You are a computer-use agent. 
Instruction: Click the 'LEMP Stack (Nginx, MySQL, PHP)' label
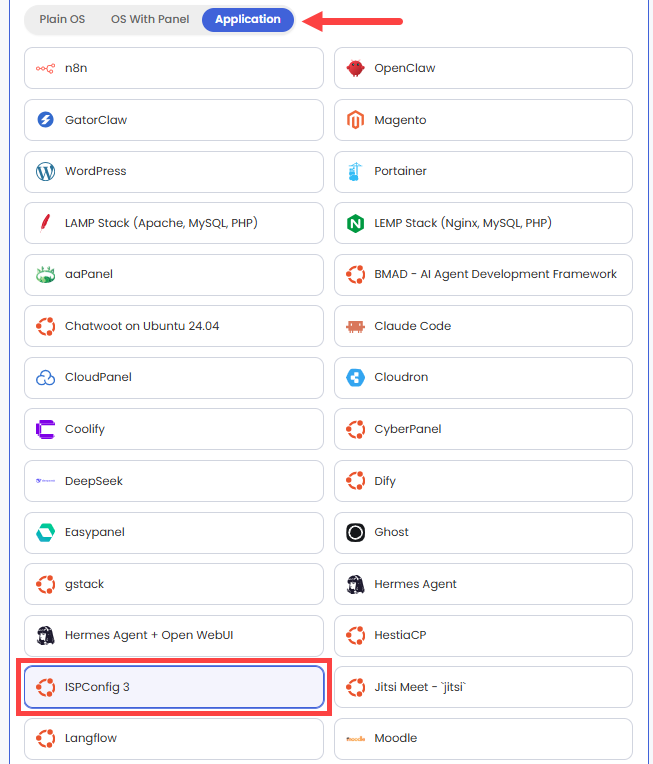point(463,223)
